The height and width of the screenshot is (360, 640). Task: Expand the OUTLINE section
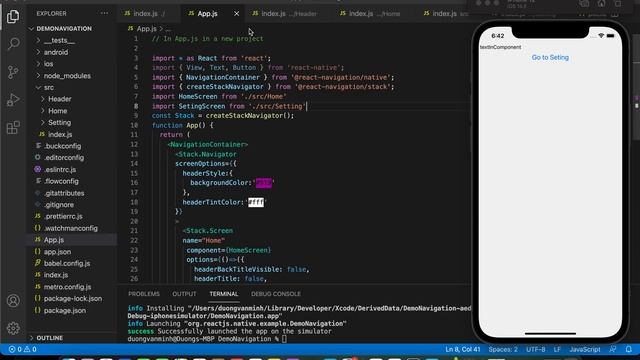coord(49,338)
